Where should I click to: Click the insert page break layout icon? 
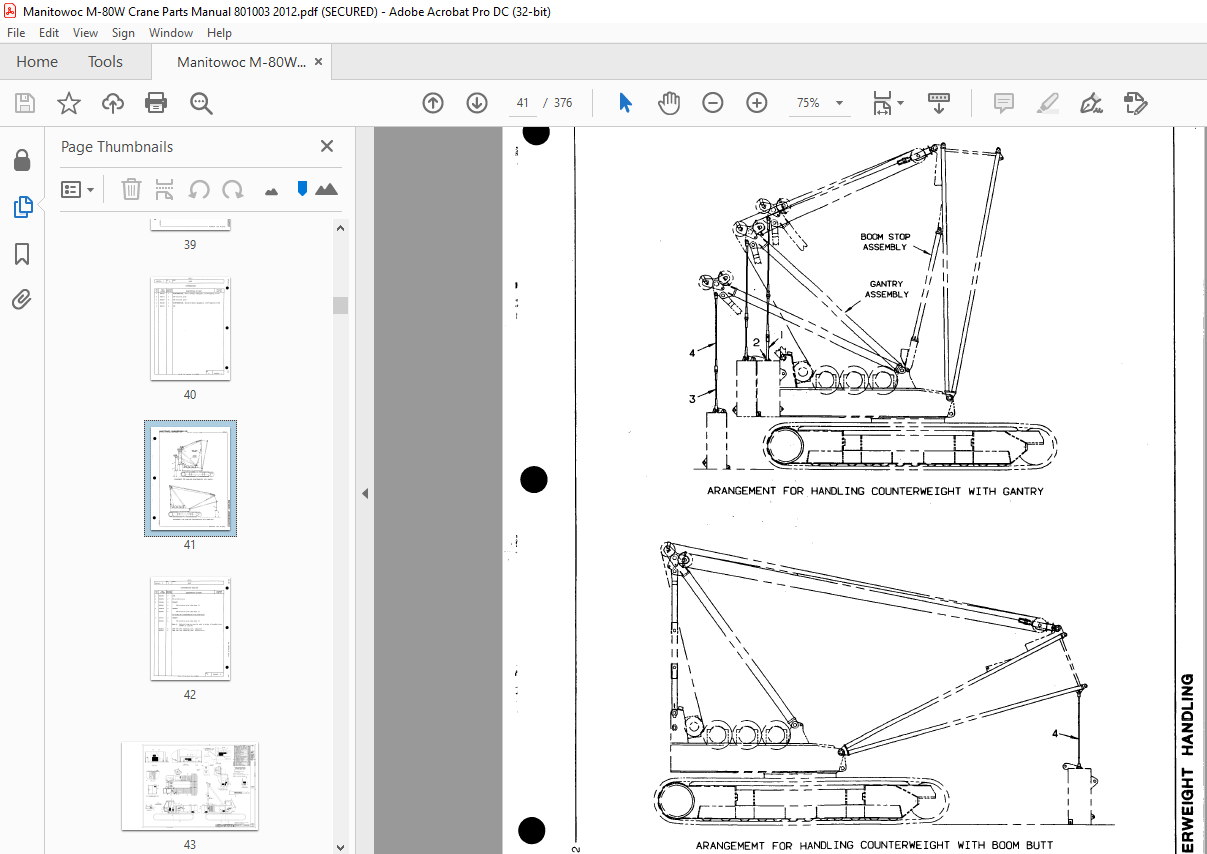coord(165,189)
